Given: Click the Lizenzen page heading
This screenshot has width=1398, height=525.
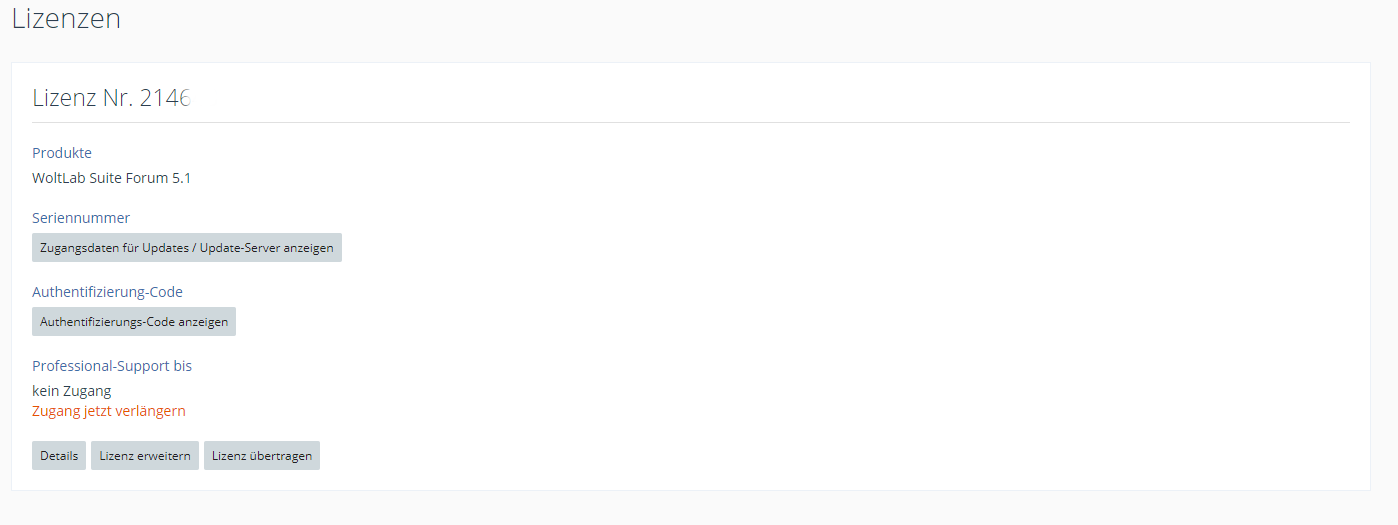Looking at the screenshot, I should click(66, 18).
